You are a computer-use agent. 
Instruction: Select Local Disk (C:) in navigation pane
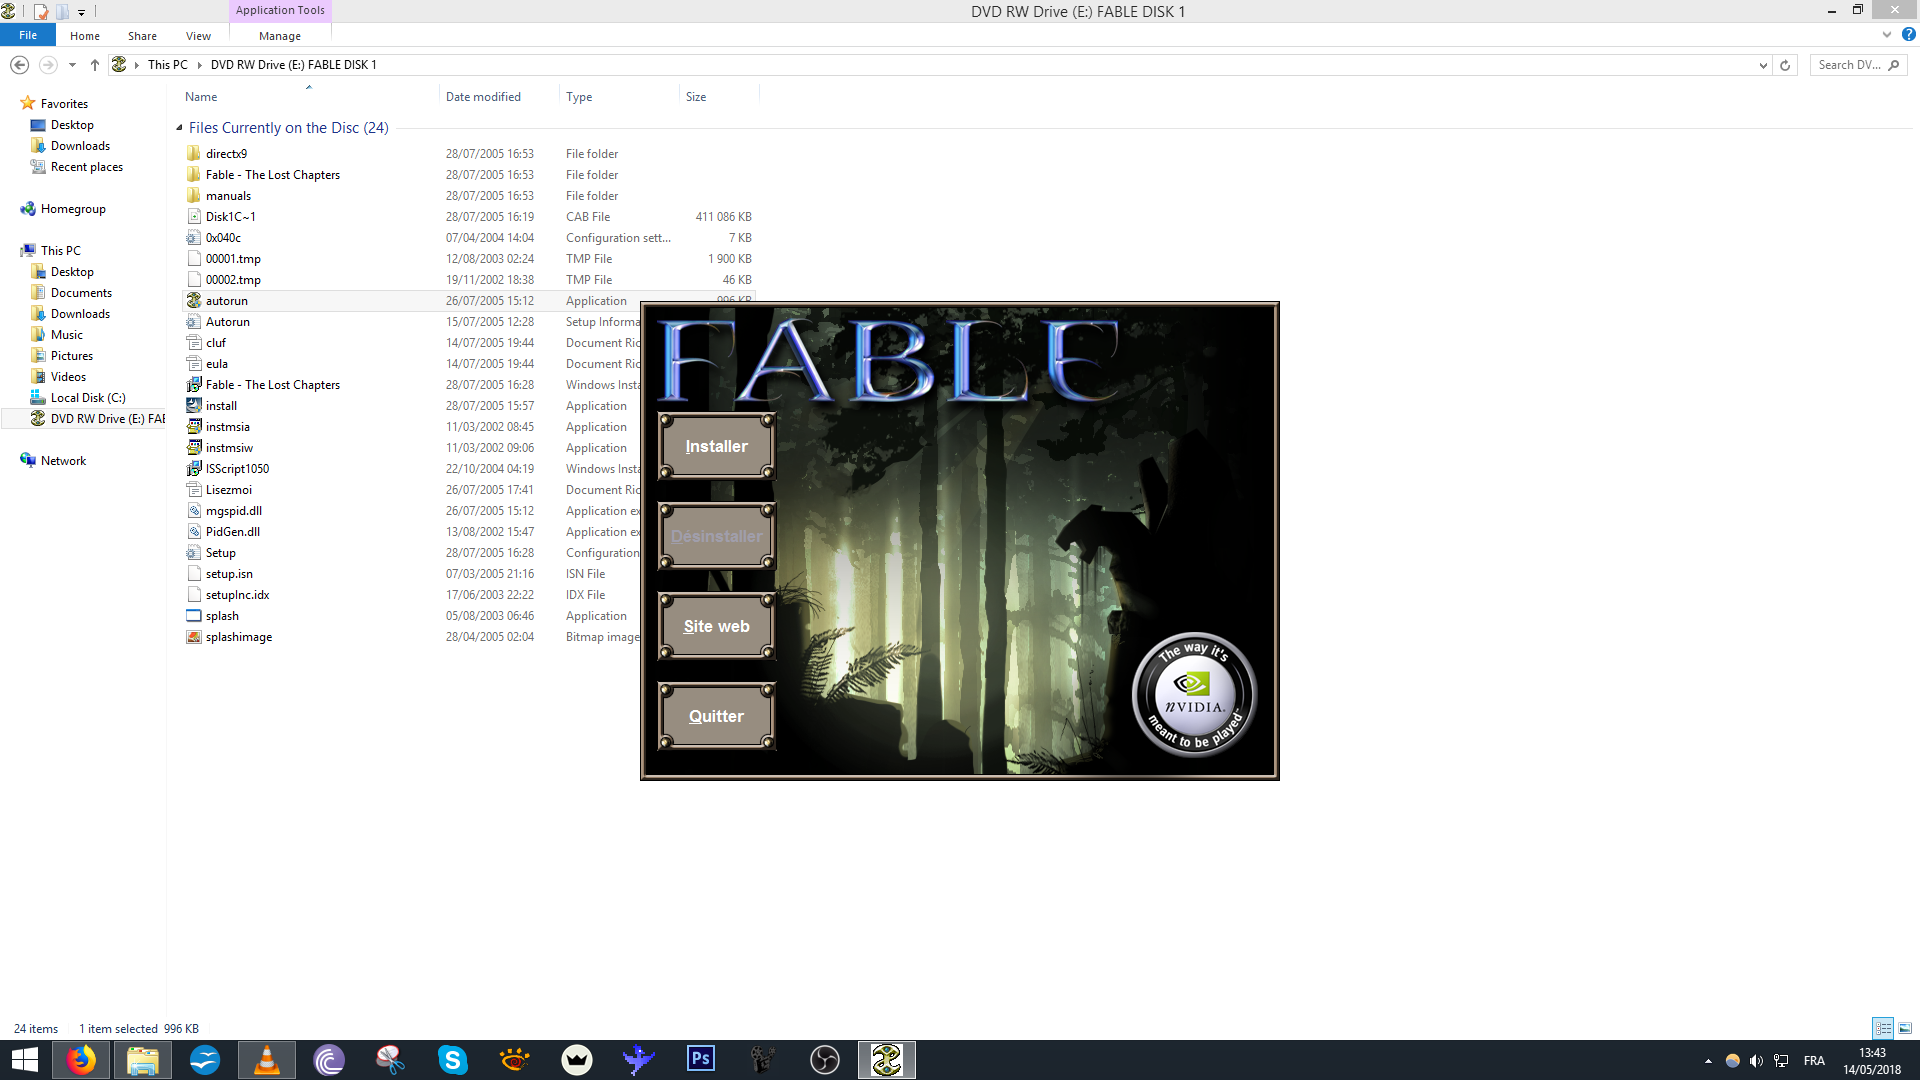coord(88,398)
